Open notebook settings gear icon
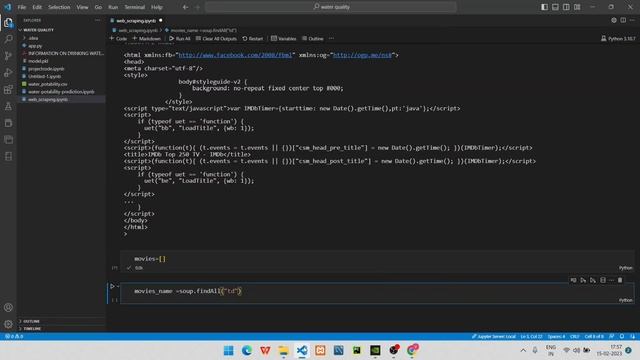 click(x=613, y=20)
